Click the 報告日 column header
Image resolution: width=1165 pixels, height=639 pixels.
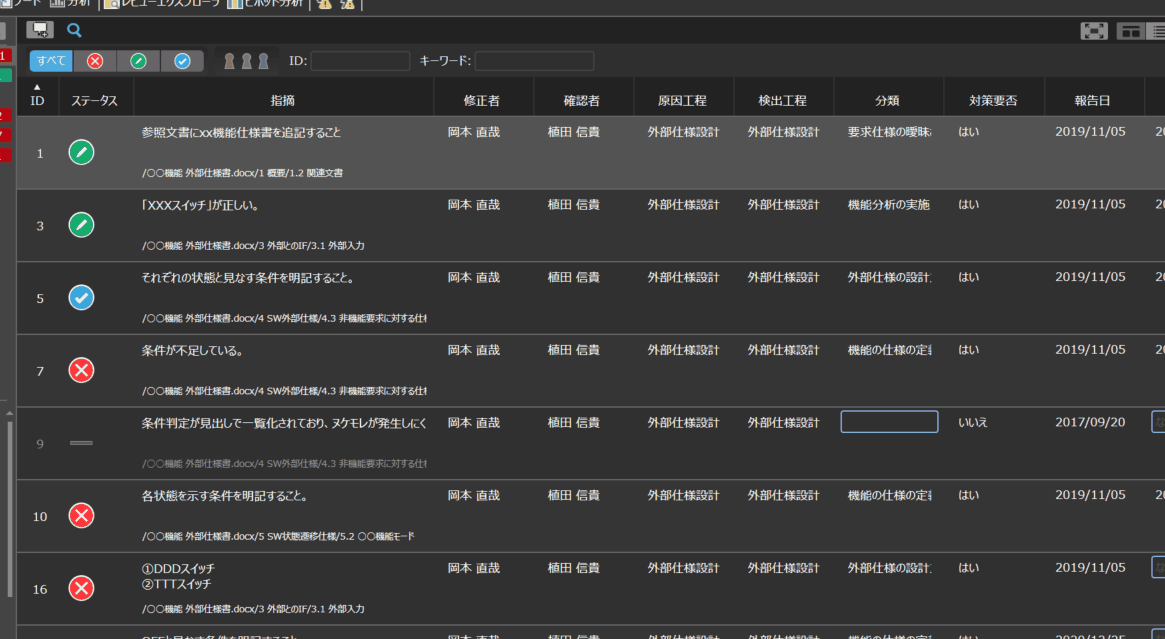1093,100
